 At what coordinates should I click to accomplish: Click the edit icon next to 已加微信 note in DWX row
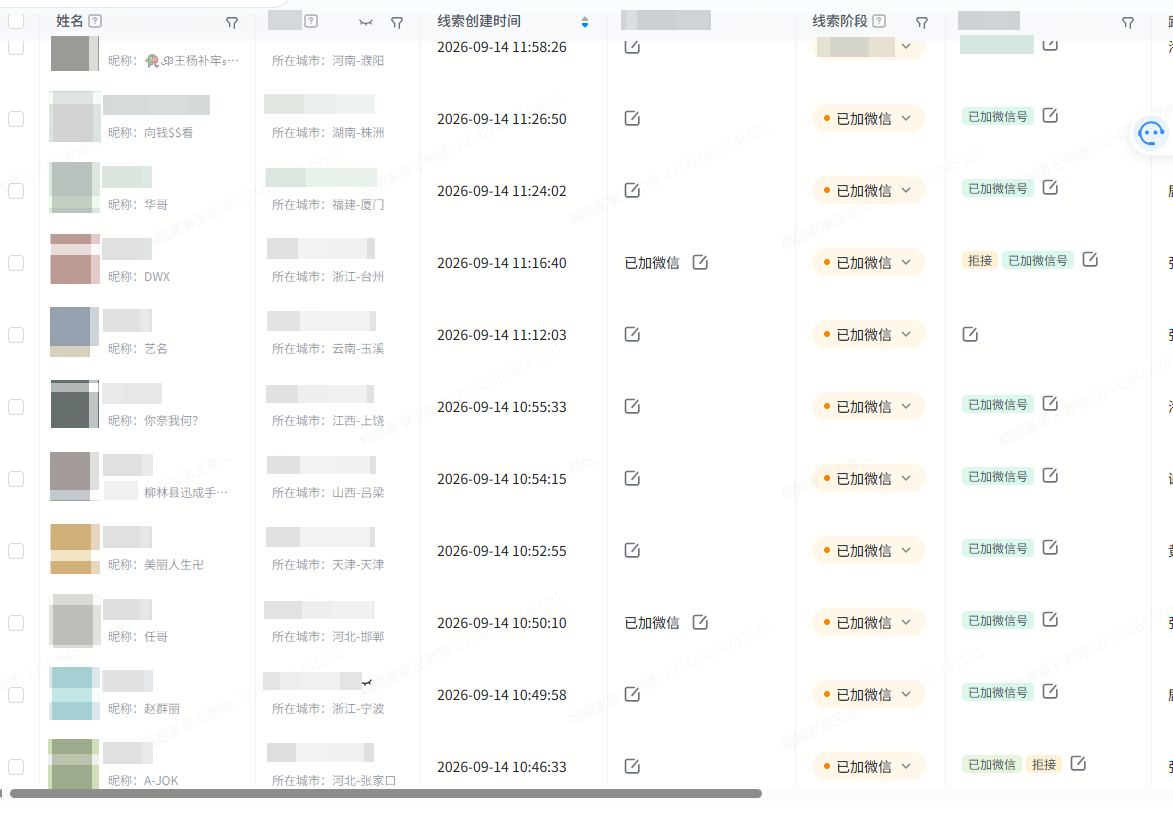click(700, 262)
